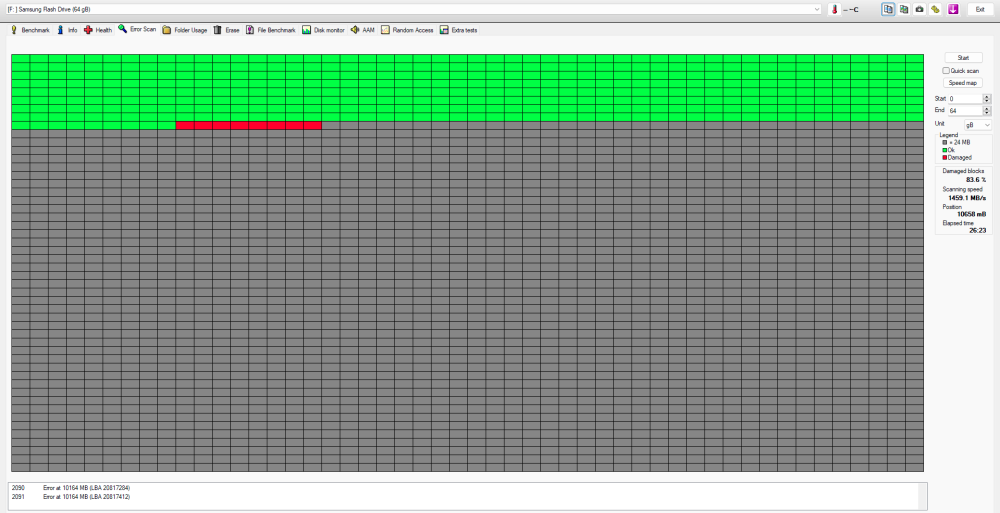Click the camera save screenshot icon
This screenshot has height=513, width=1000.
920,10
